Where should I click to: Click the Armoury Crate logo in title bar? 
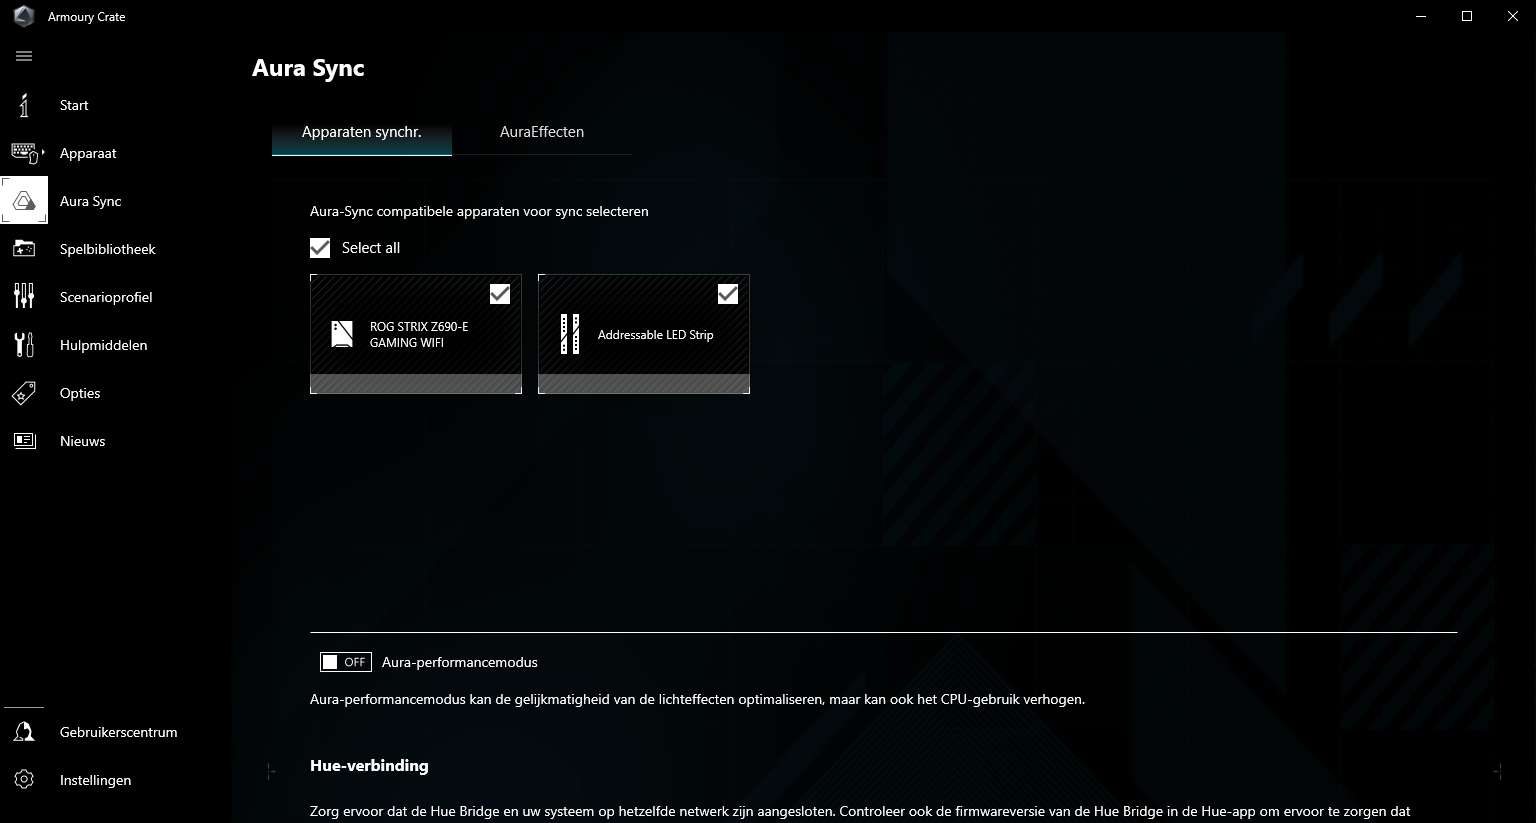coord(24,16)
